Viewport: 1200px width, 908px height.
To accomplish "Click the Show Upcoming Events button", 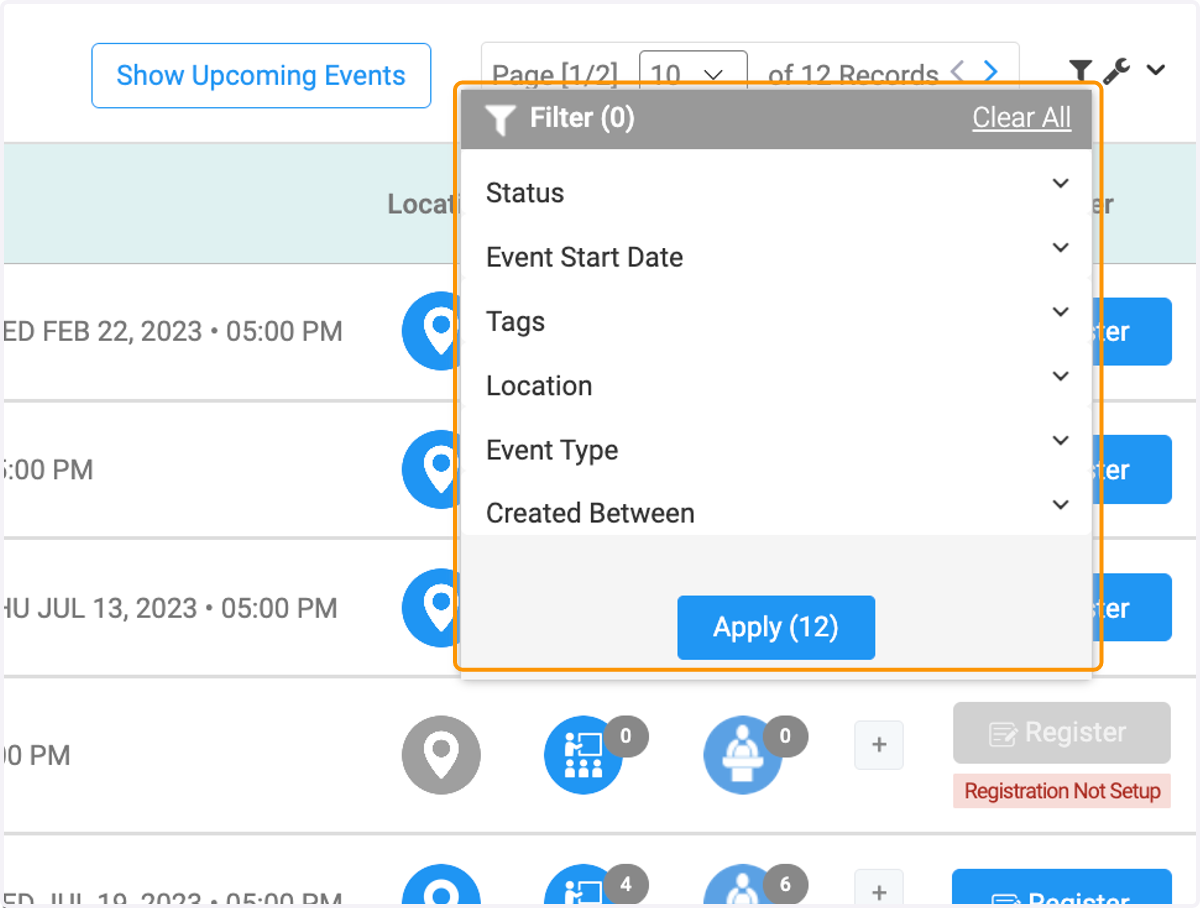I will click(261, 75).
